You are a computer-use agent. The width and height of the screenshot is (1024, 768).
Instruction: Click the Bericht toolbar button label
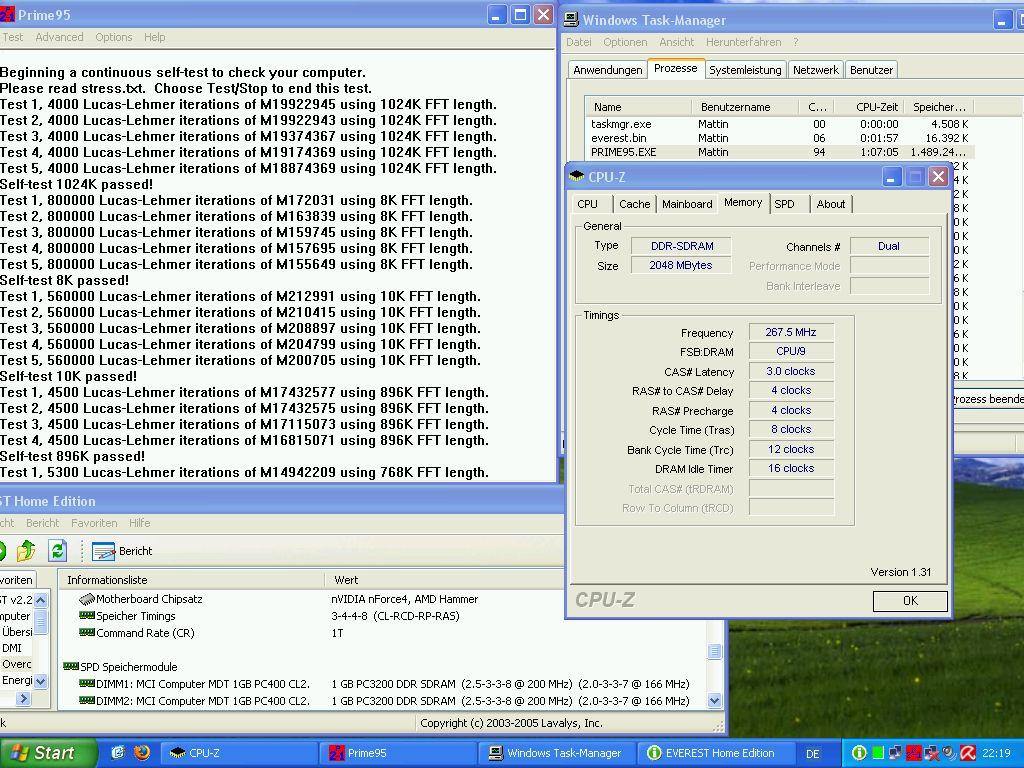(x=135, y=551)
